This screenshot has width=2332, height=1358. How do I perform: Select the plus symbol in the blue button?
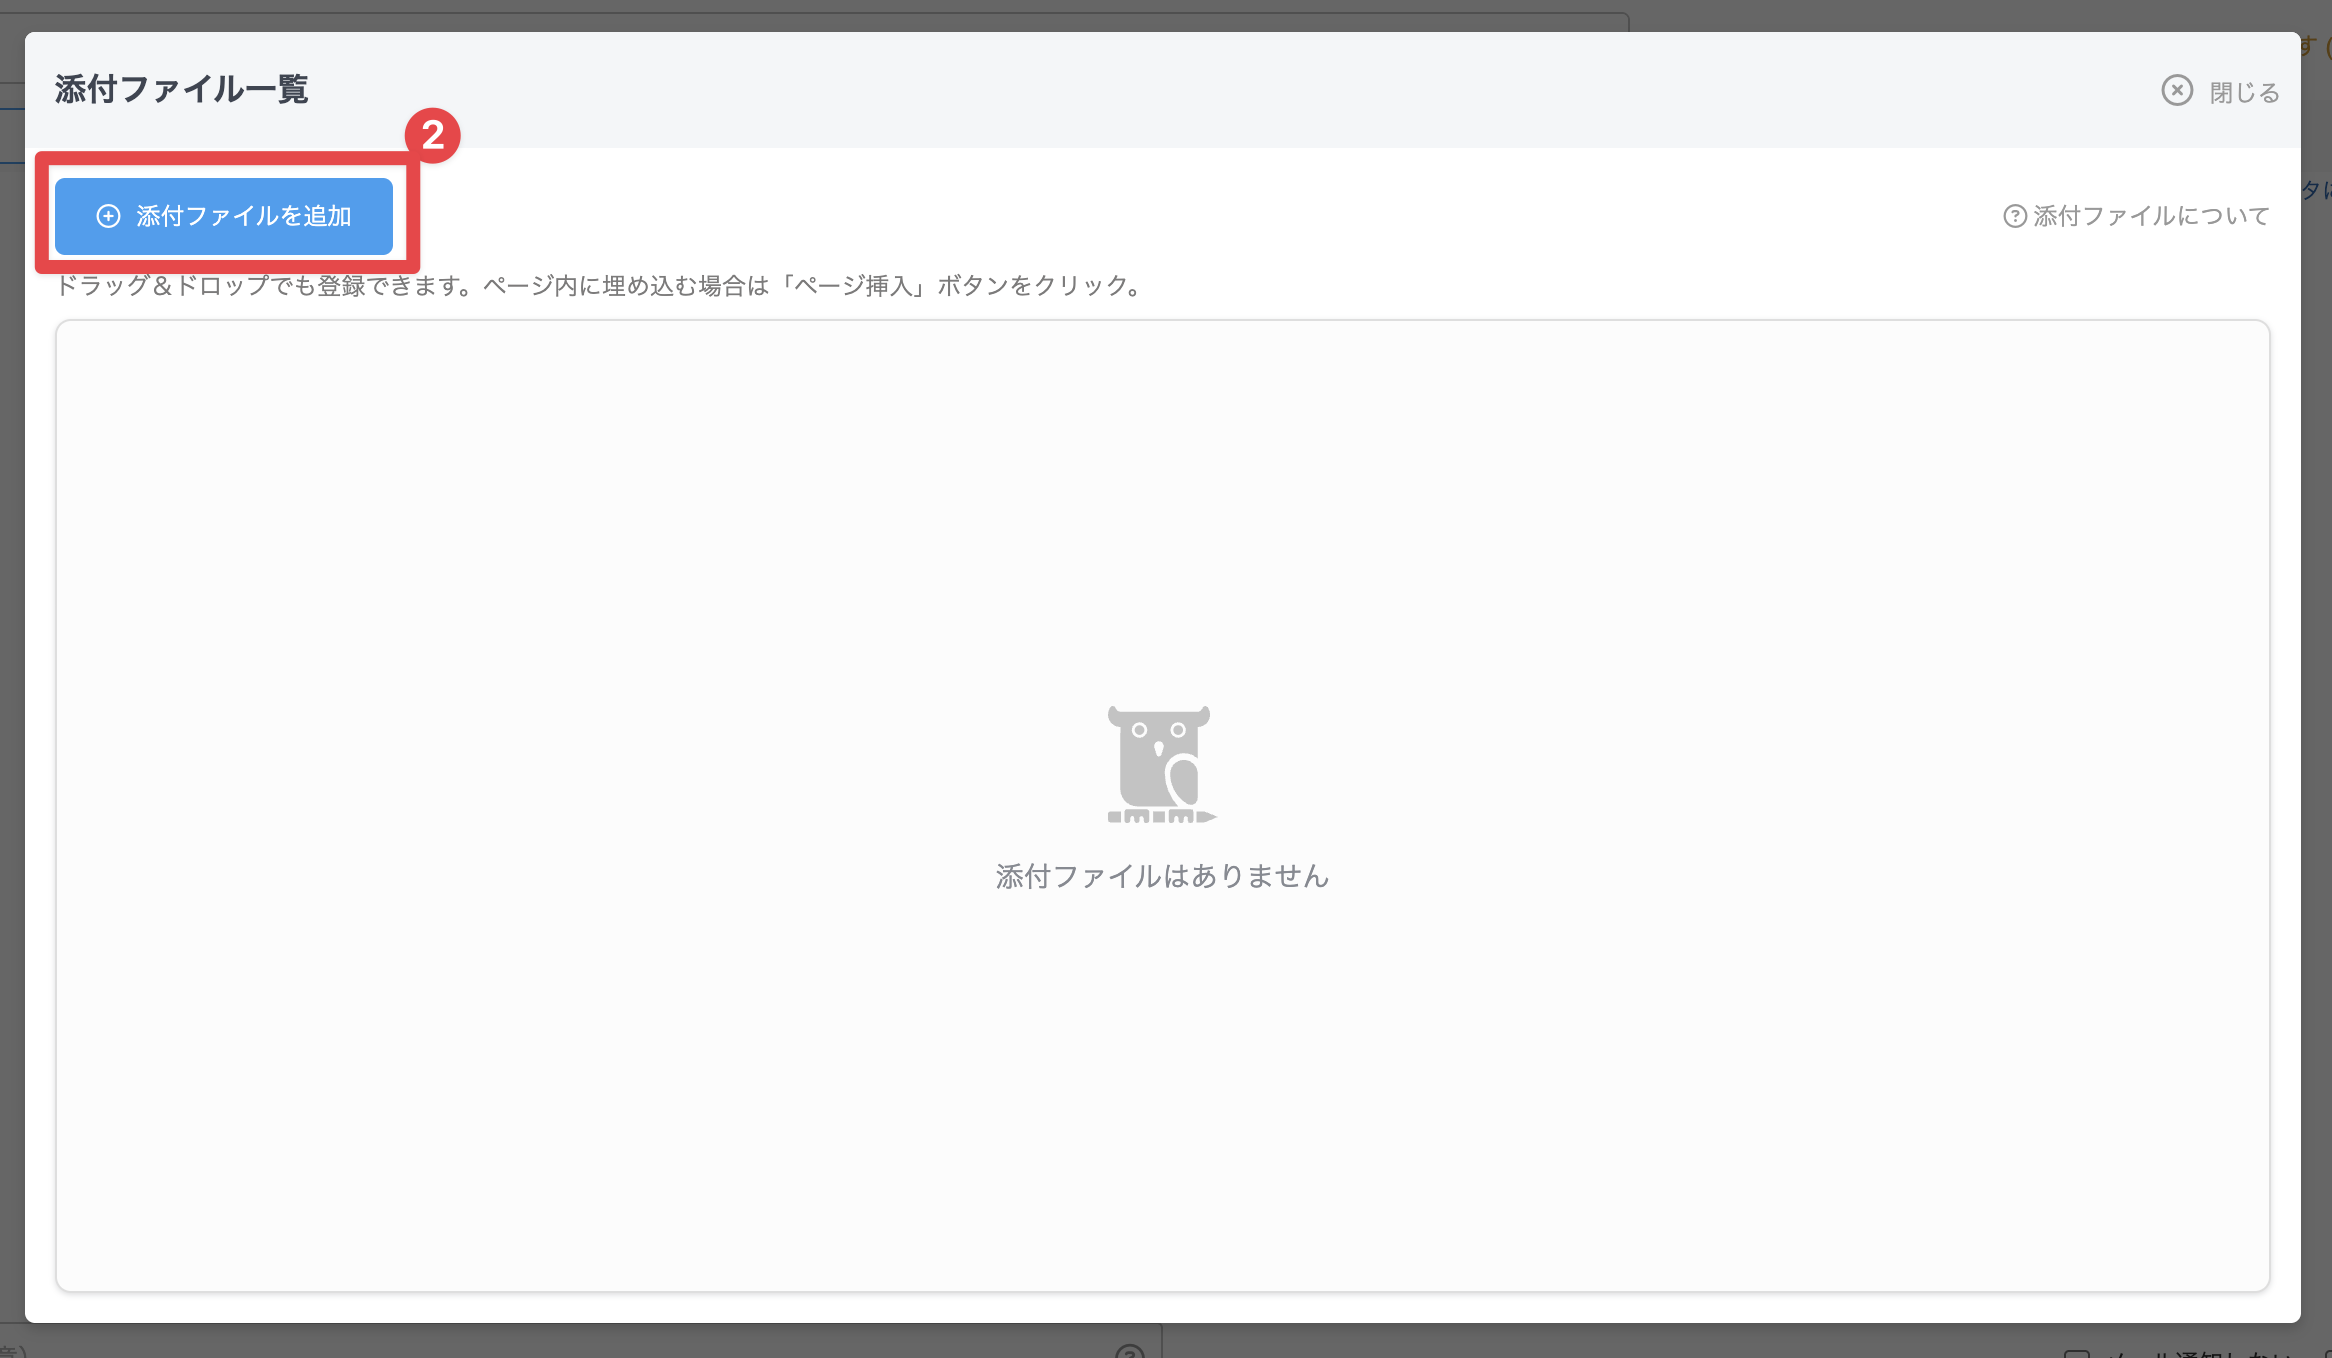tap(110, 215)
